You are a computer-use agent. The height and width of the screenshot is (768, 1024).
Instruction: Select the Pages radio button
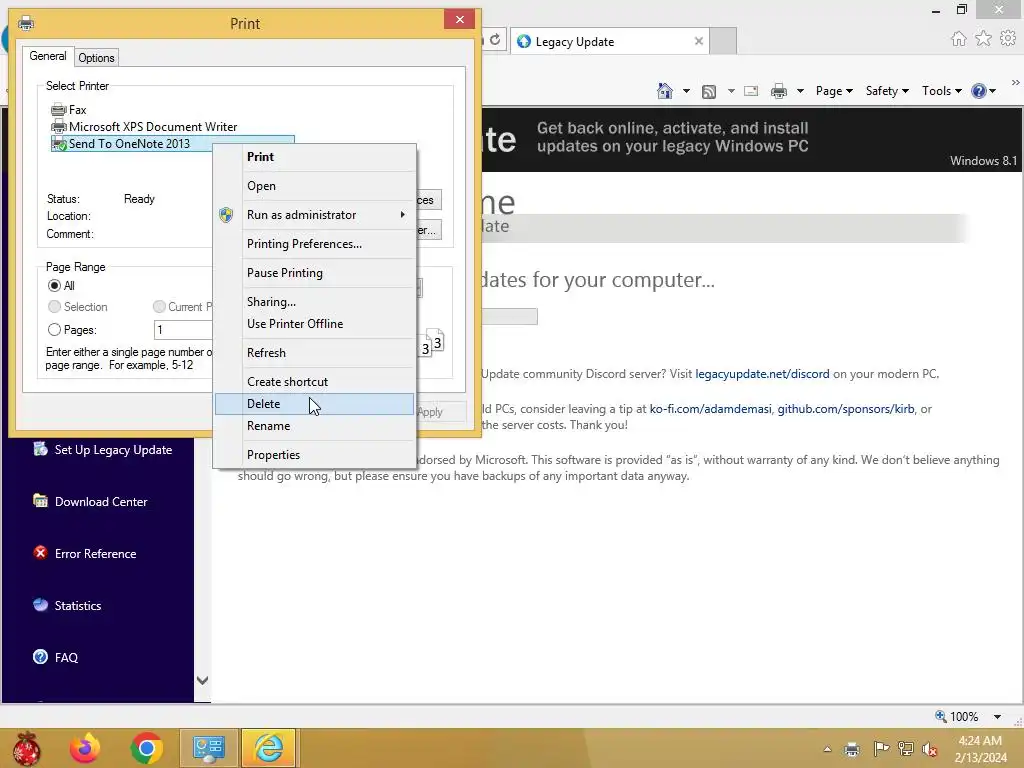click(x=54, y=330)
